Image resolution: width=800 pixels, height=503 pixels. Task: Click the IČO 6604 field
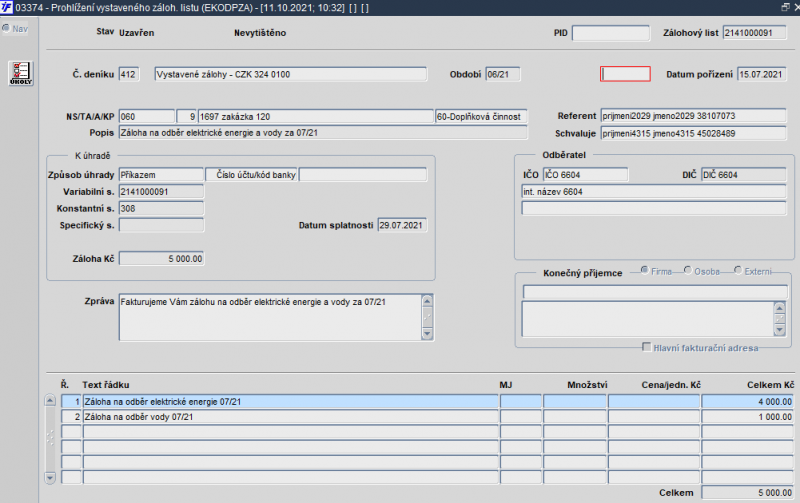pyautogui.click(x=585, y=175)
